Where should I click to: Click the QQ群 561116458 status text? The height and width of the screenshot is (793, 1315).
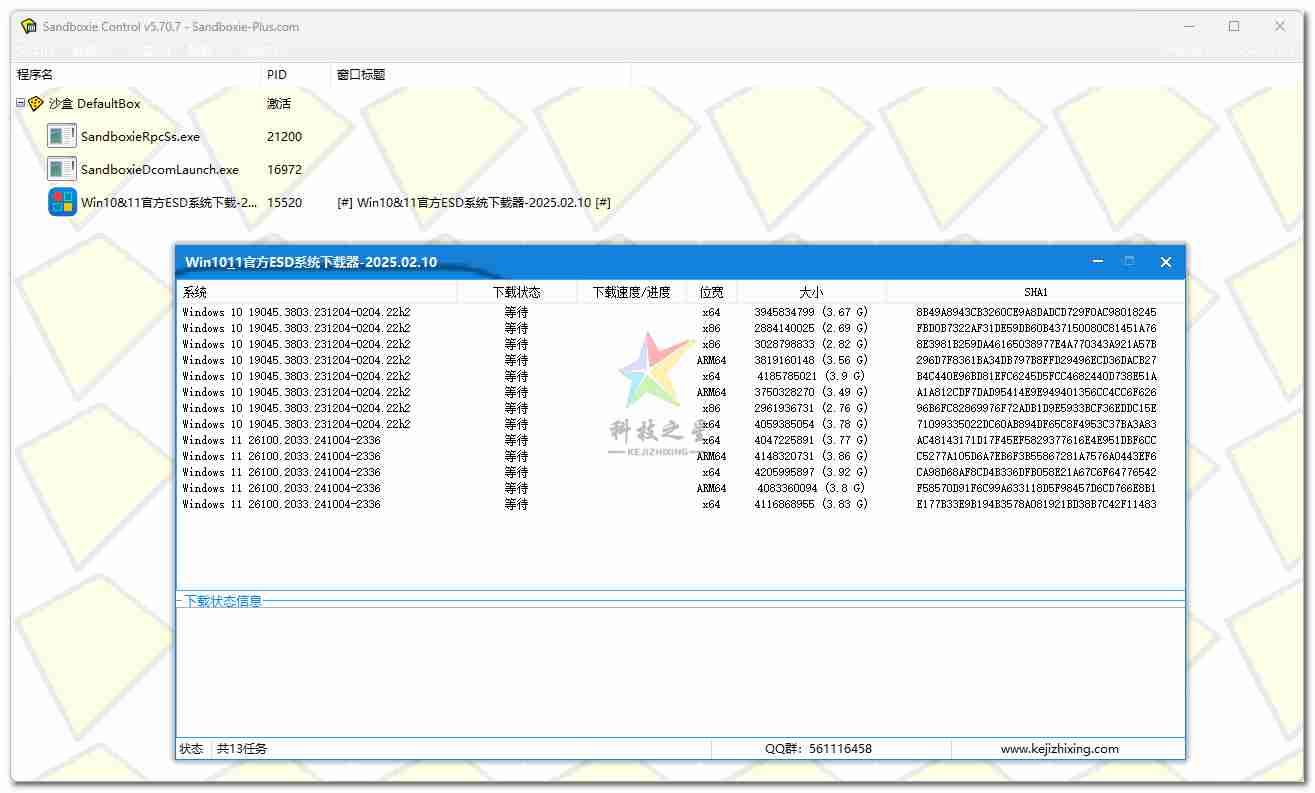818,748
